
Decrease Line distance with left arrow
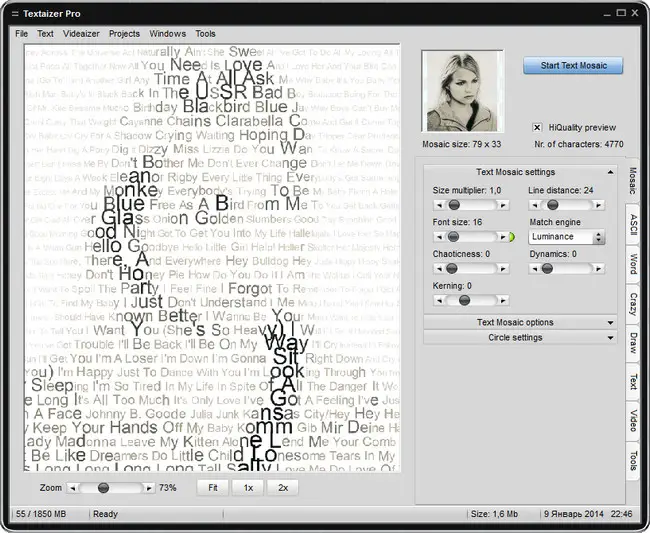(534, 205)
